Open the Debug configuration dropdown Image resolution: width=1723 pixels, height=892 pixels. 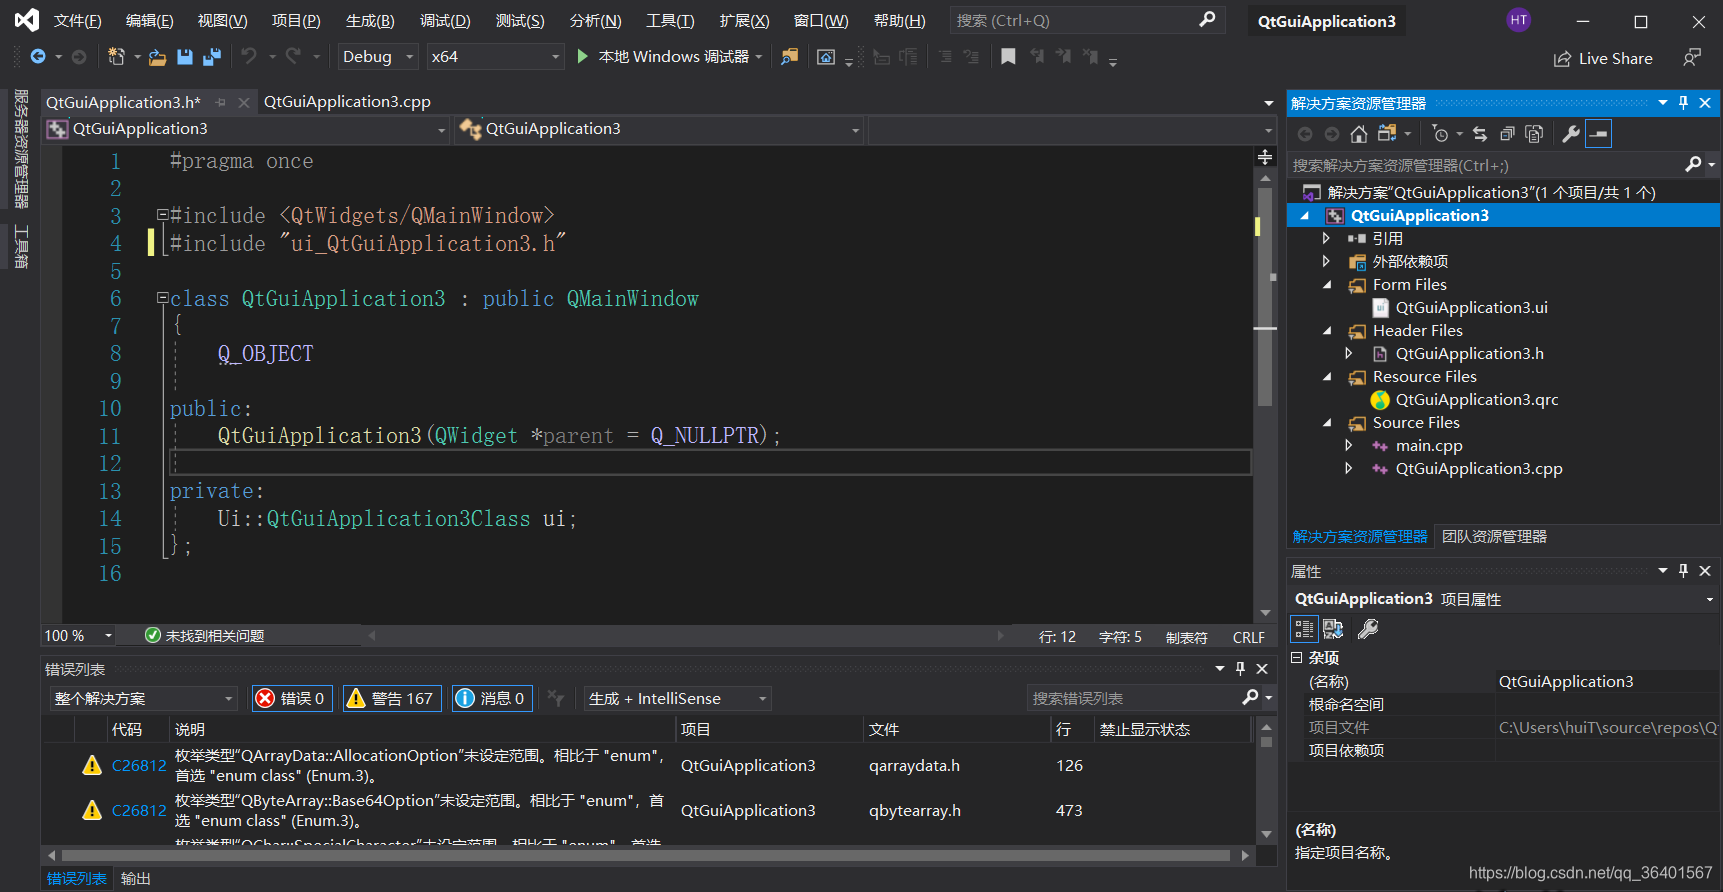tap(378, 57)
